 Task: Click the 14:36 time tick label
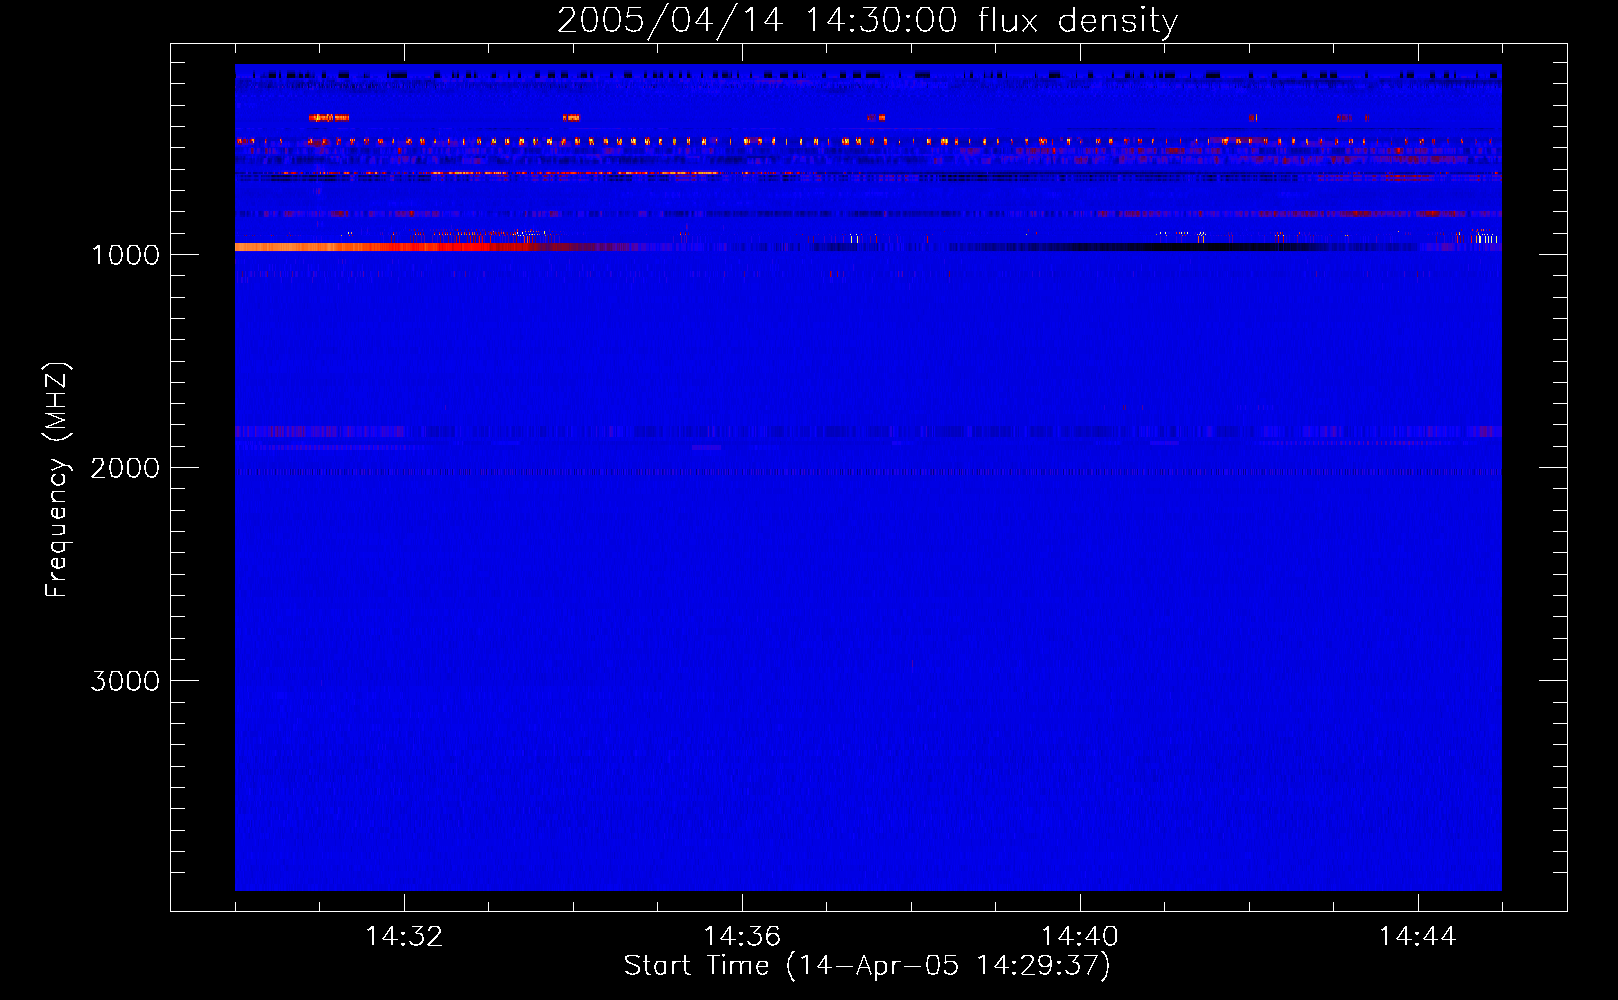(742, 937)
